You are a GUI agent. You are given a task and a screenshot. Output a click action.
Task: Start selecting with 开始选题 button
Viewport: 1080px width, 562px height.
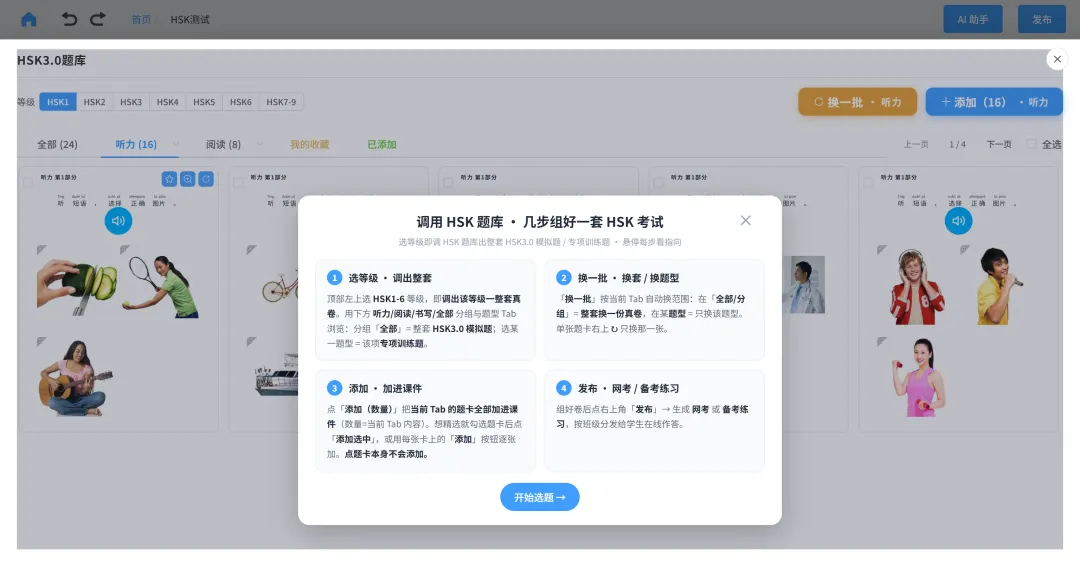point(539,497)
